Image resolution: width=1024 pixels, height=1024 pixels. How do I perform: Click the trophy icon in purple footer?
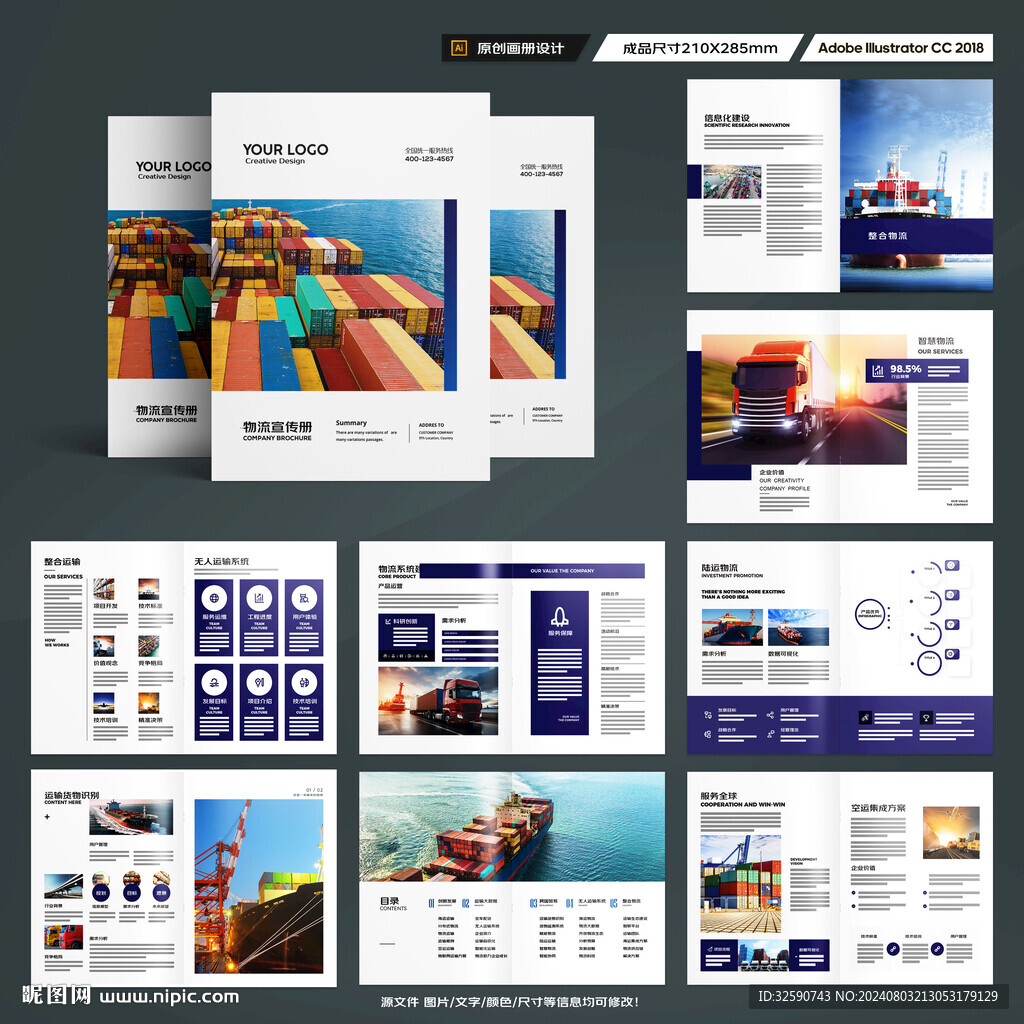925,718
